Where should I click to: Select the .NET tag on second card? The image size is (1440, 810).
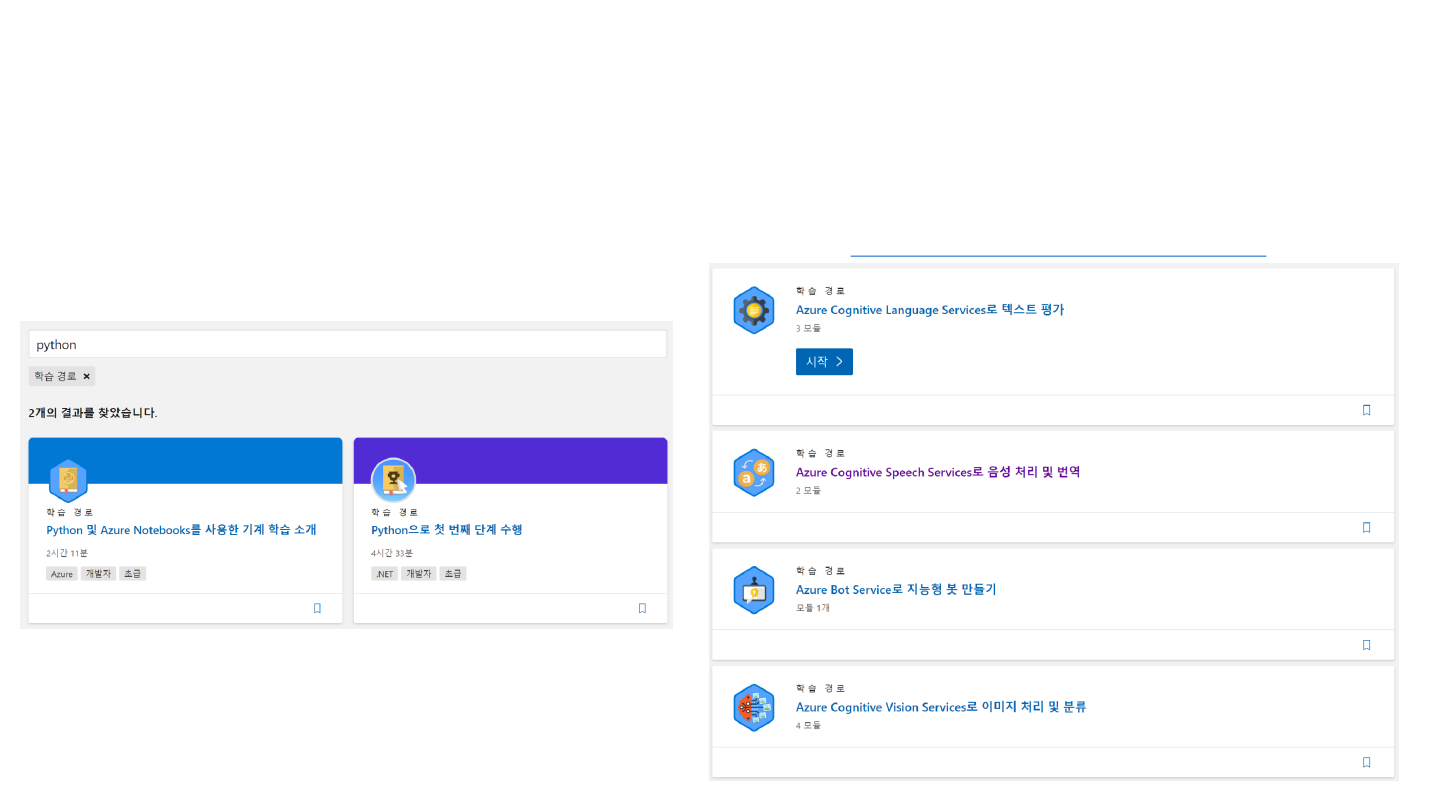384,574
